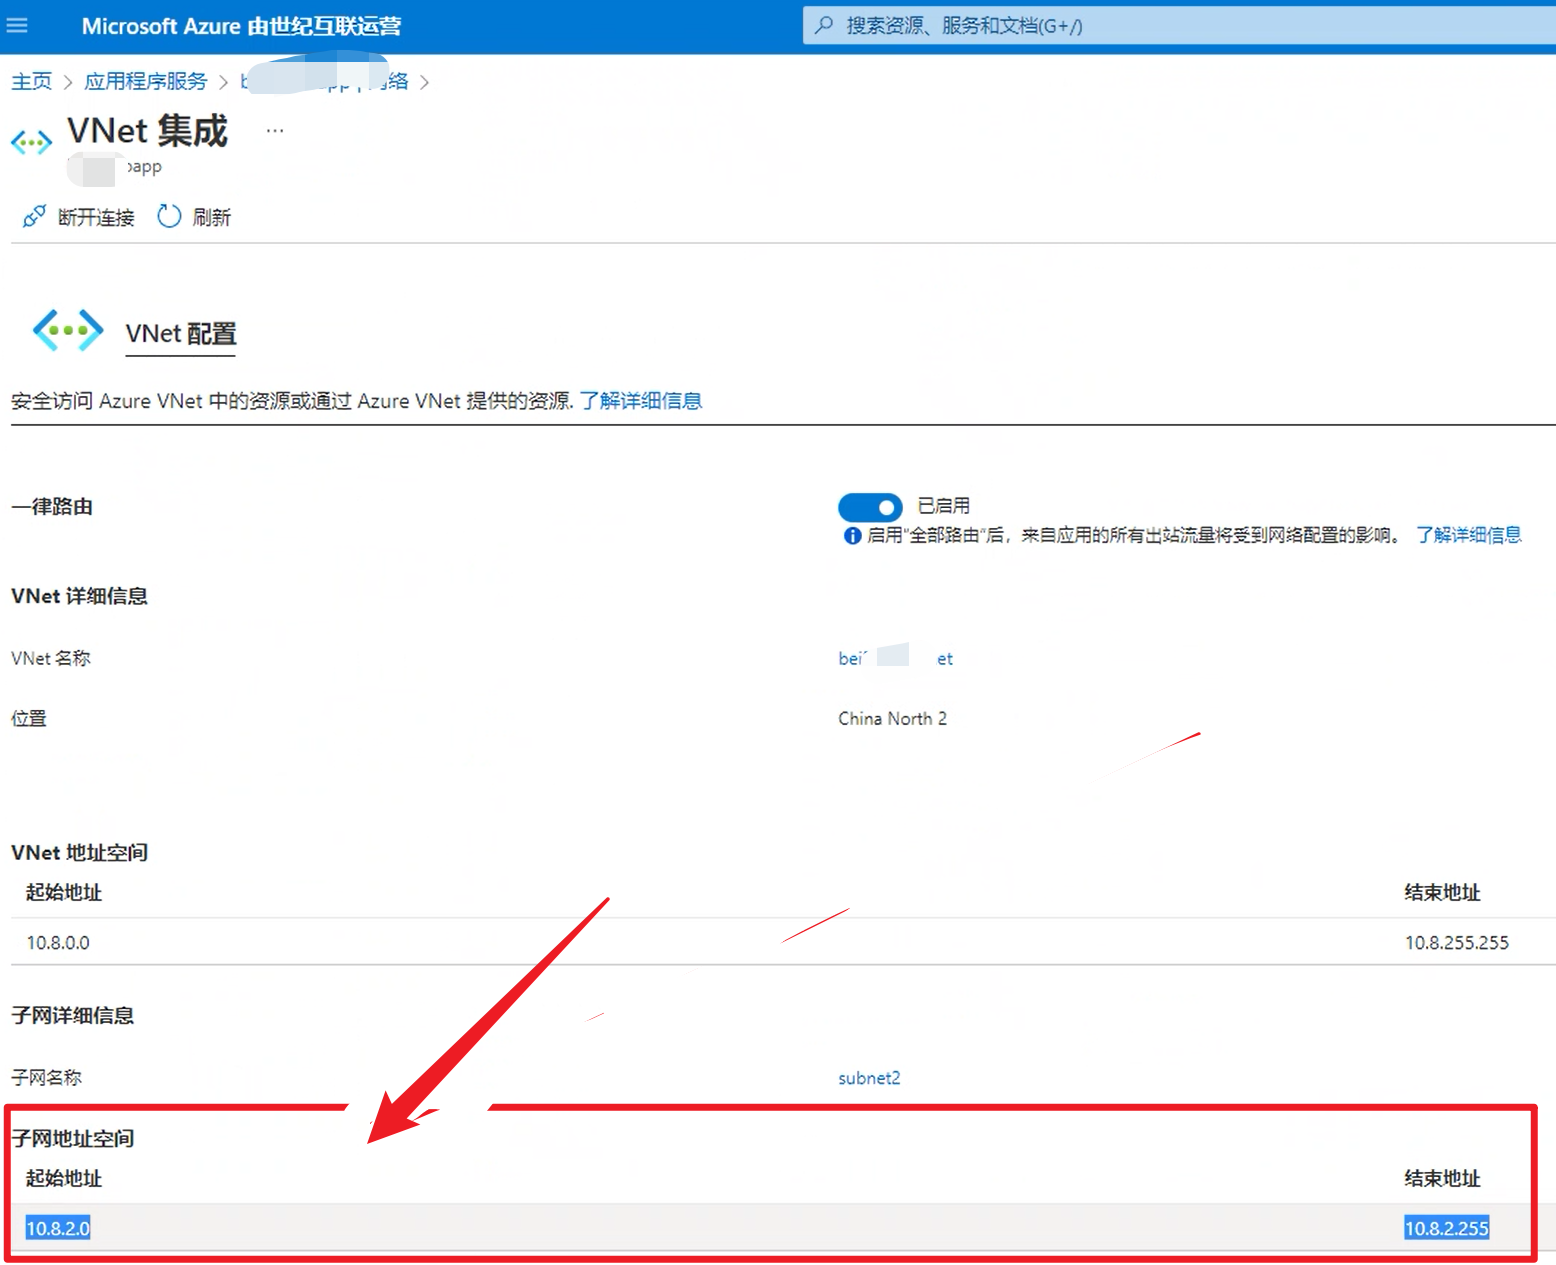Click the disconnect plug icon
This screenshot has width=1556, height=1265.
(x=34, y=216)
